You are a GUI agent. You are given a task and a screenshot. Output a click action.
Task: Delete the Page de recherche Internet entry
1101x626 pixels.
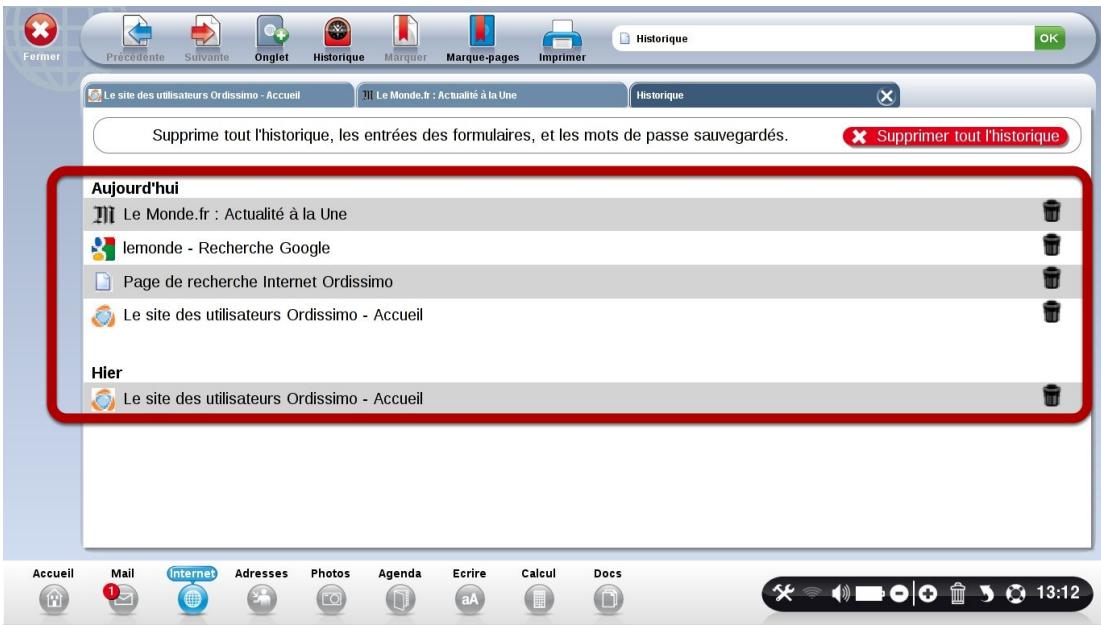coord(1051,278)
